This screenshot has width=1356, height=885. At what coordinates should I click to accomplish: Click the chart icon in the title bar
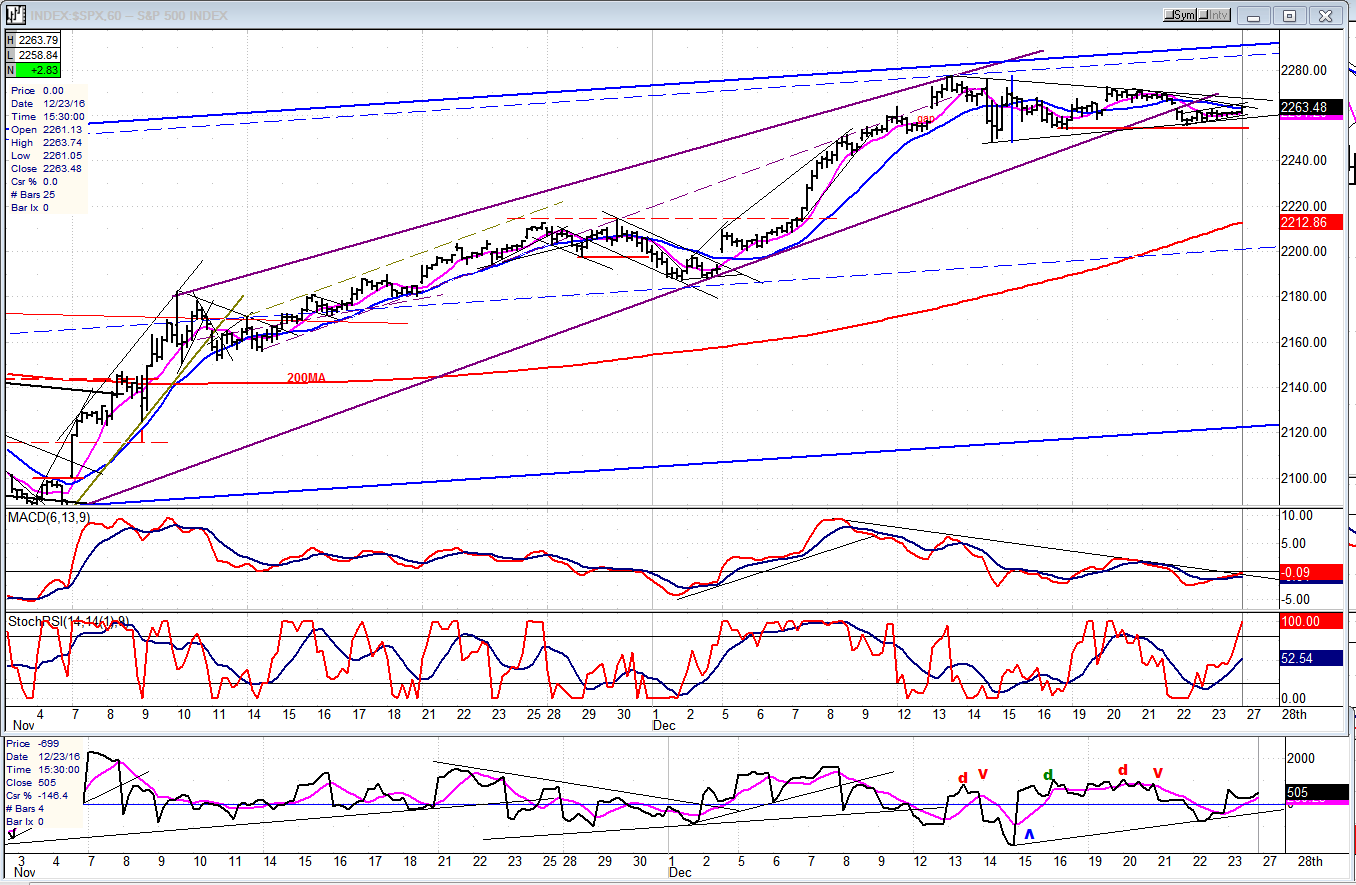(x=17, y=15)
